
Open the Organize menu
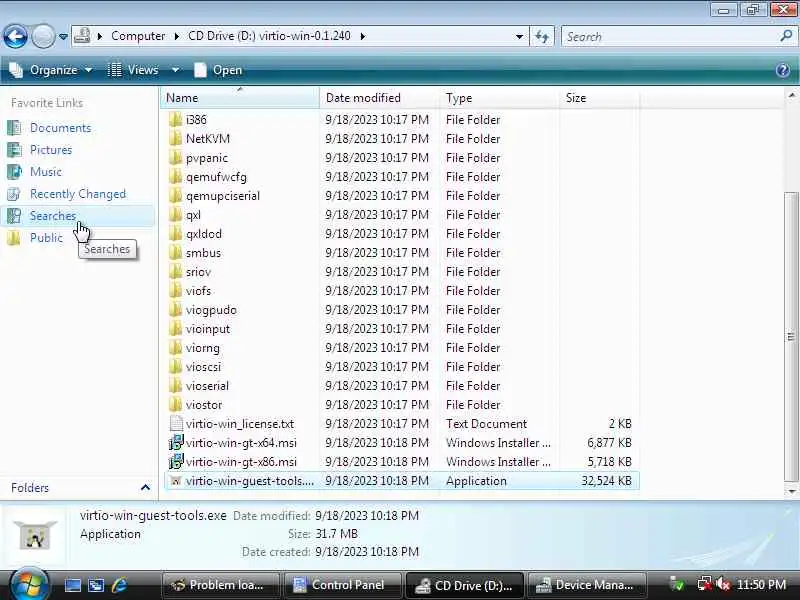(52, 70)
